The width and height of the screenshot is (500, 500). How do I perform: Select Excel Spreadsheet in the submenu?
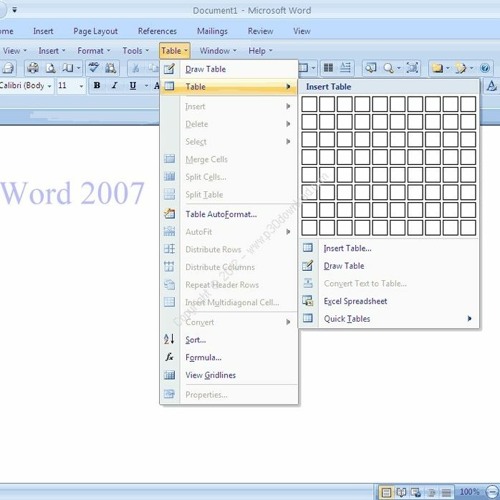[389, 301]
